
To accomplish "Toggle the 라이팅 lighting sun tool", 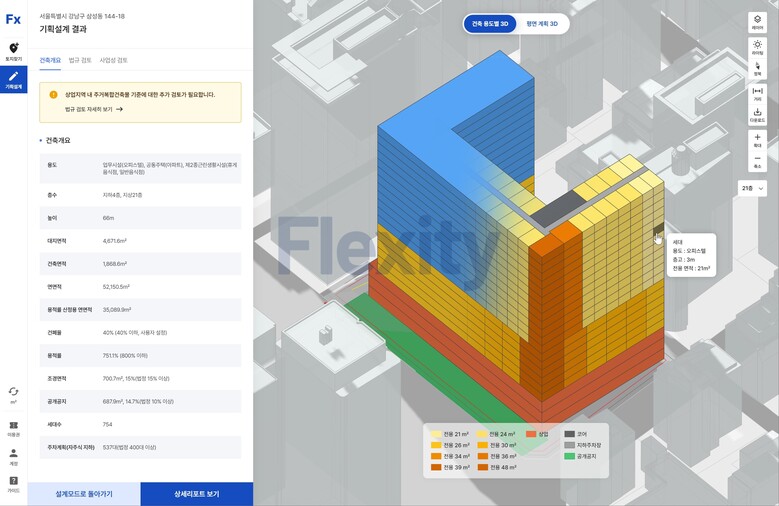I will (757, 47).
